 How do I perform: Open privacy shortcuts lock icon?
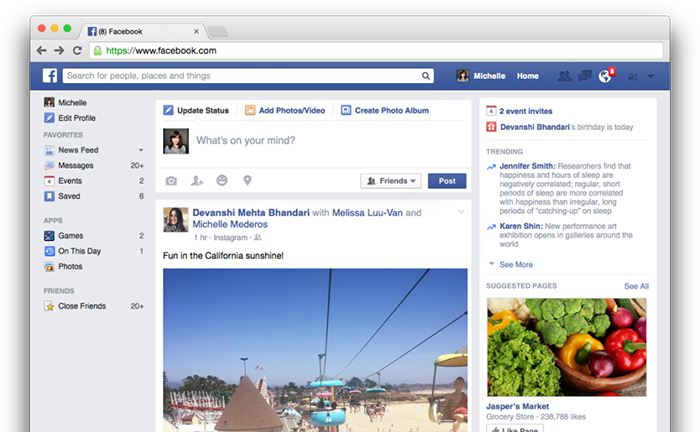632,77
